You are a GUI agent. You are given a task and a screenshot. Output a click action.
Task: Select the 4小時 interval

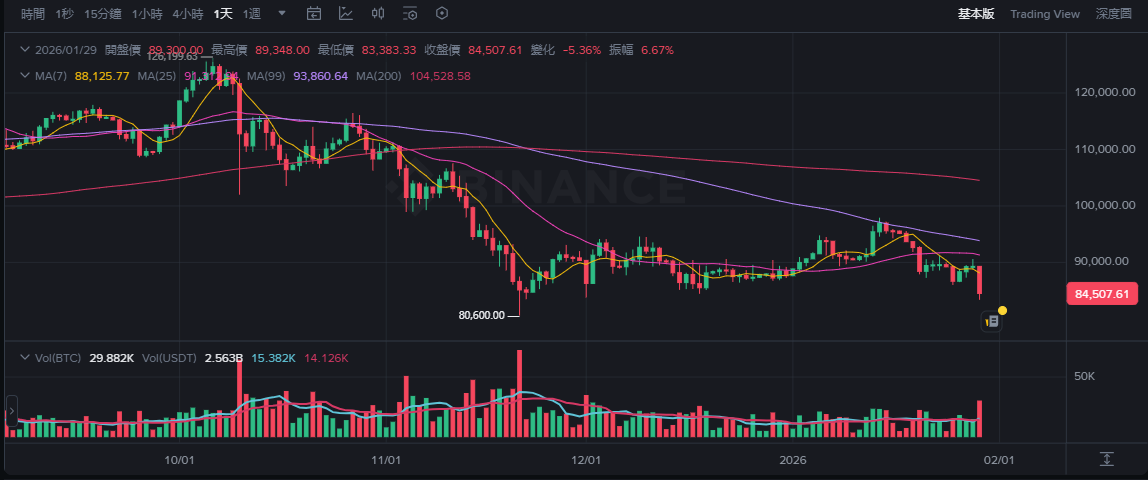tap(188, 14)
